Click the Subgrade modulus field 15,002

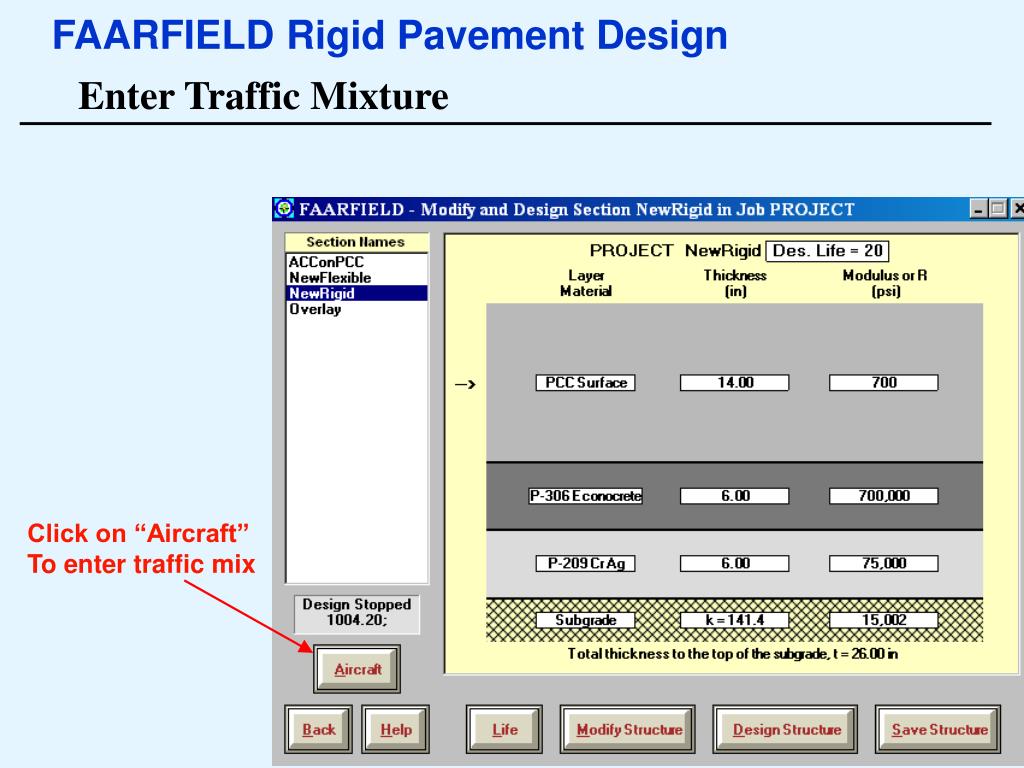[x=884, y=620]
